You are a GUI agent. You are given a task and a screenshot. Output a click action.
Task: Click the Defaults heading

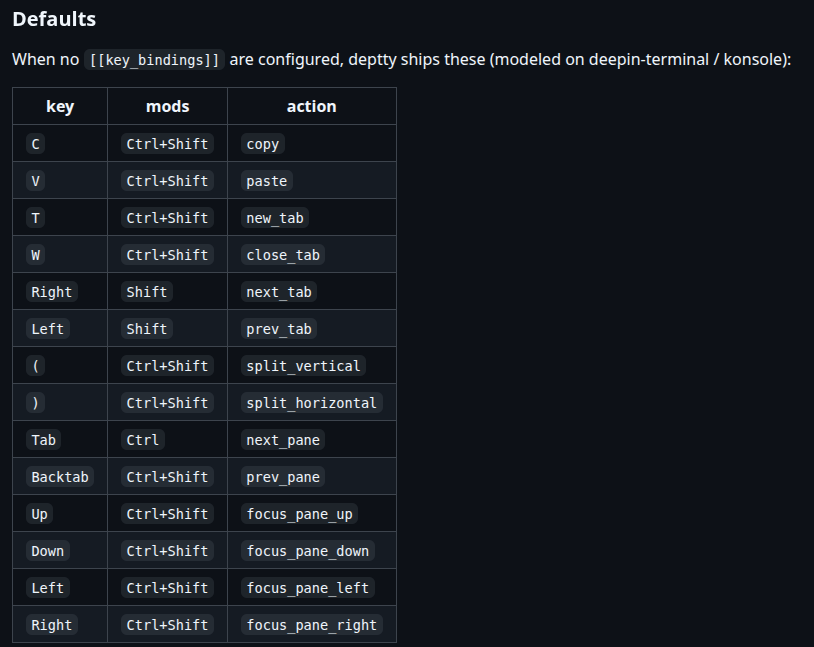(54, 19)
